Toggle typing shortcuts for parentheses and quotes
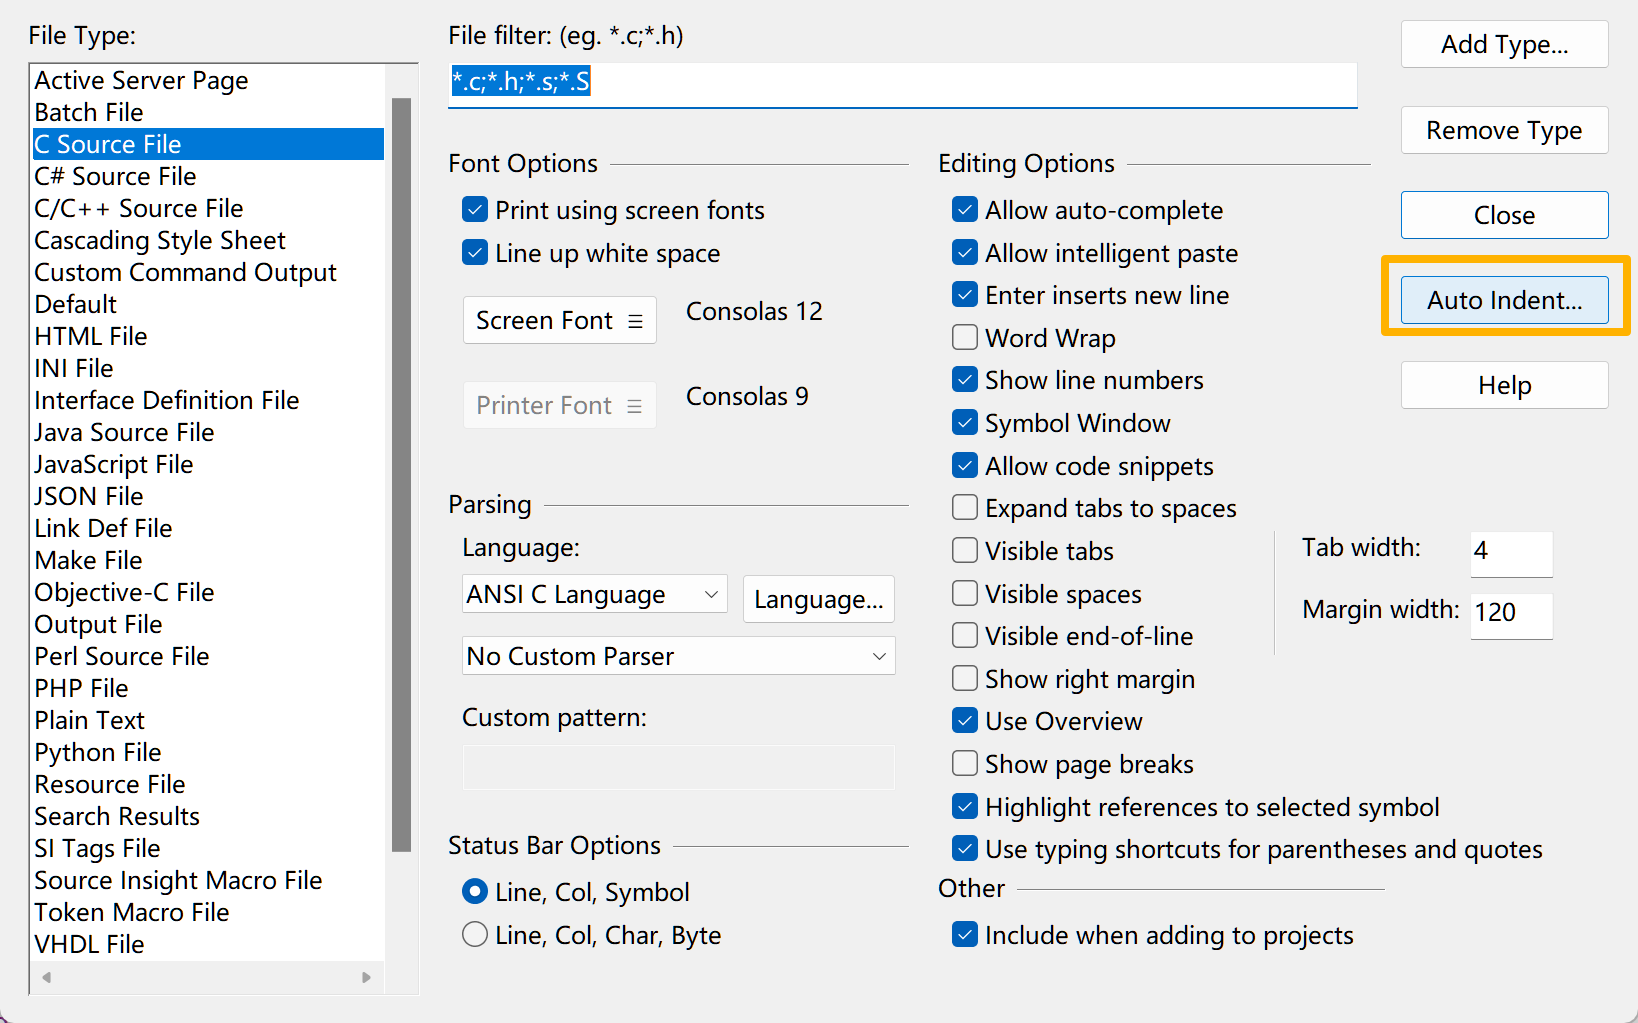 (965, 849)
